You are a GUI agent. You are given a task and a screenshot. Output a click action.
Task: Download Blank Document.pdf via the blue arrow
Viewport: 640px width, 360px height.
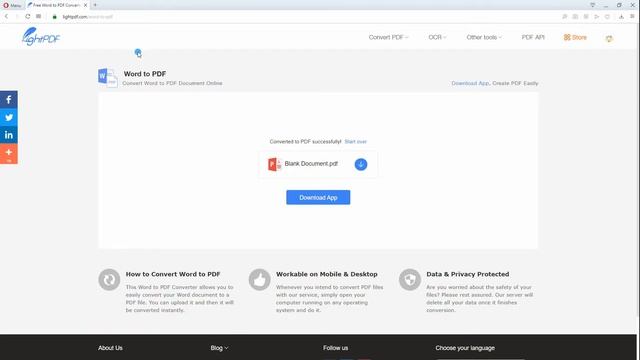[361, 164]
